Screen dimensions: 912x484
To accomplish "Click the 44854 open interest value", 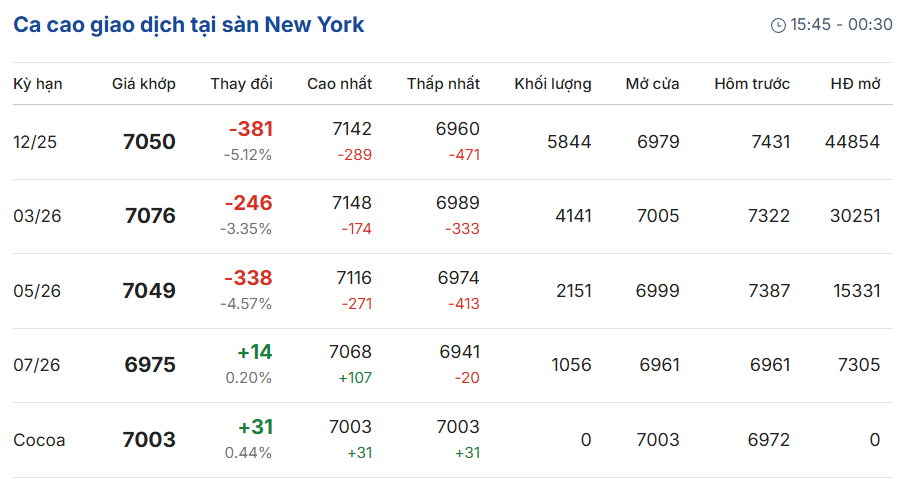I will 852,142.
